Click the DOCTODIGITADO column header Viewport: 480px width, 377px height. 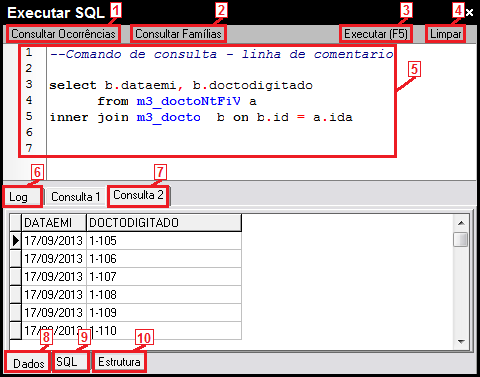[x=164, y=223]
